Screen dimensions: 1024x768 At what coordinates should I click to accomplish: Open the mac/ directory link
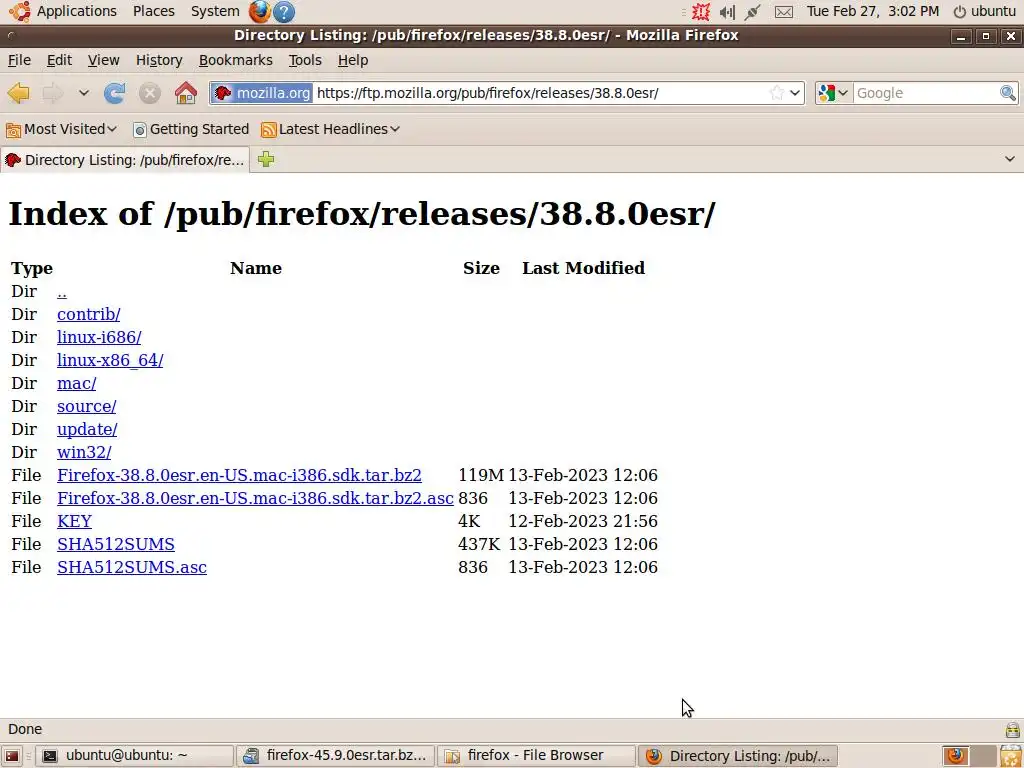tap(76, 383)
